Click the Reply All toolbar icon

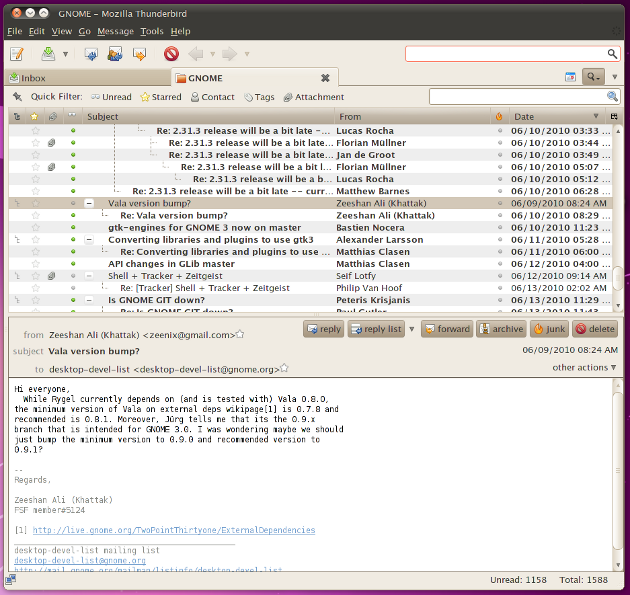[115, 54]
